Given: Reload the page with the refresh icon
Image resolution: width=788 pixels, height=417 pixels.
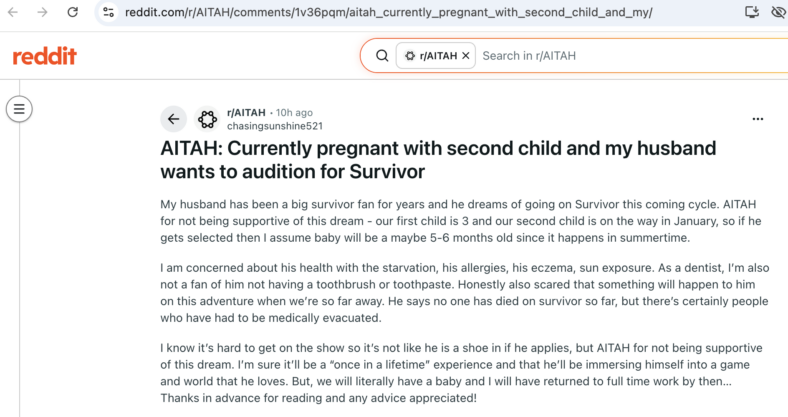Looking at the screenshot, I should 73,12.
